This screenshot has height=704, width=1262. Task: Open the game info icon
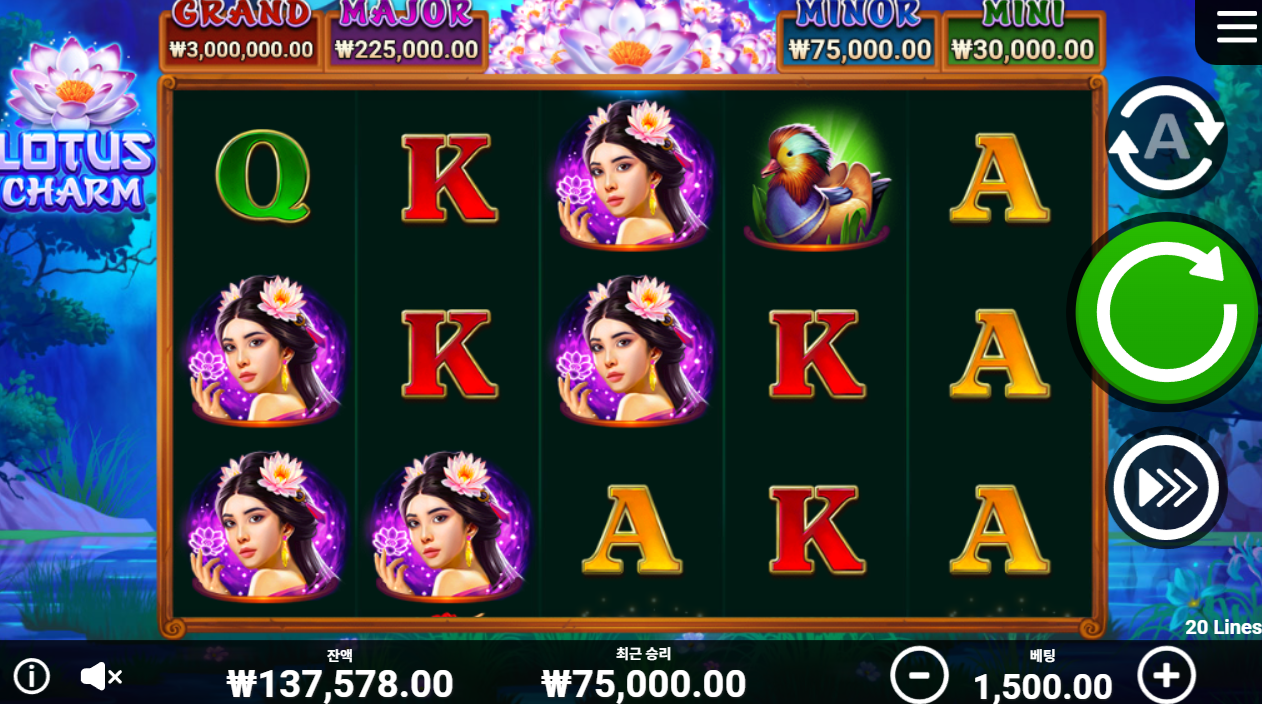click(32, 677)
